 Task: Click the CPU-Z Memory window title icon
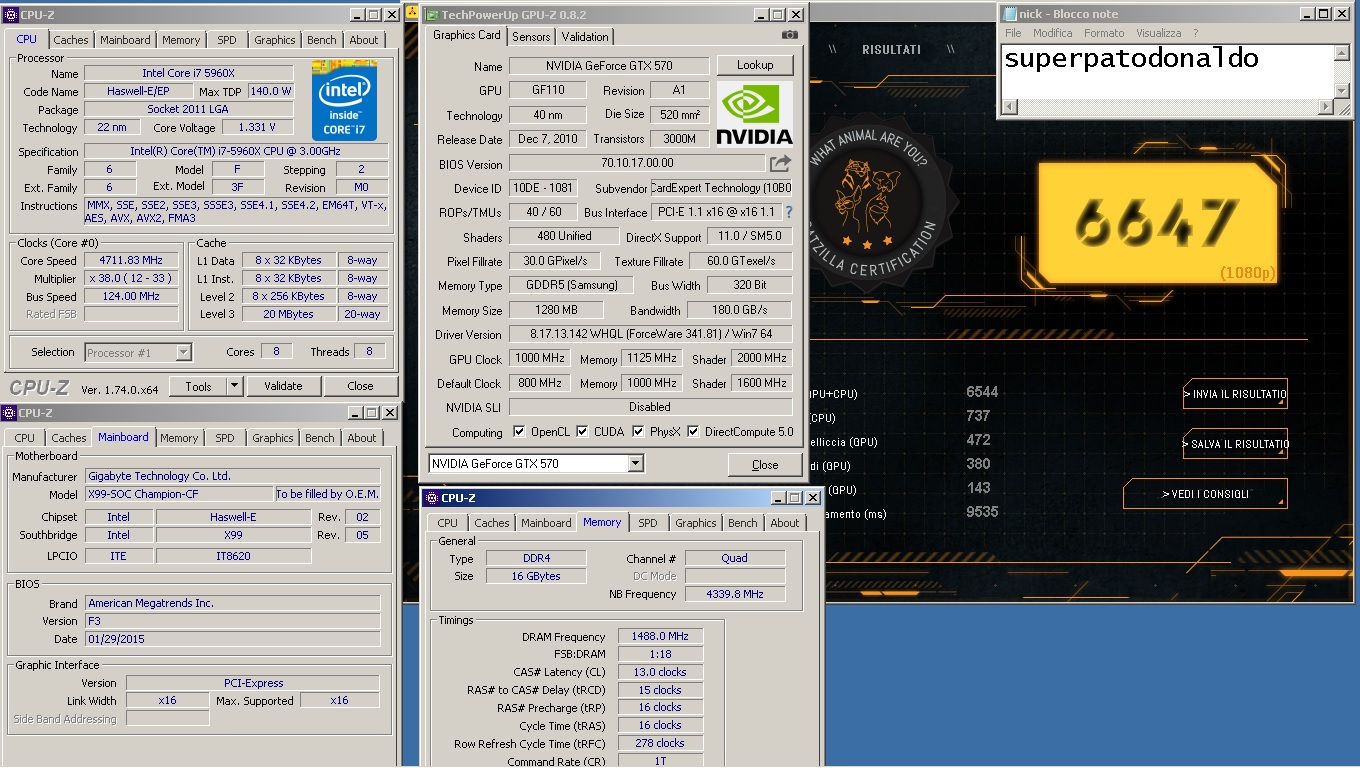pos(430,498)
